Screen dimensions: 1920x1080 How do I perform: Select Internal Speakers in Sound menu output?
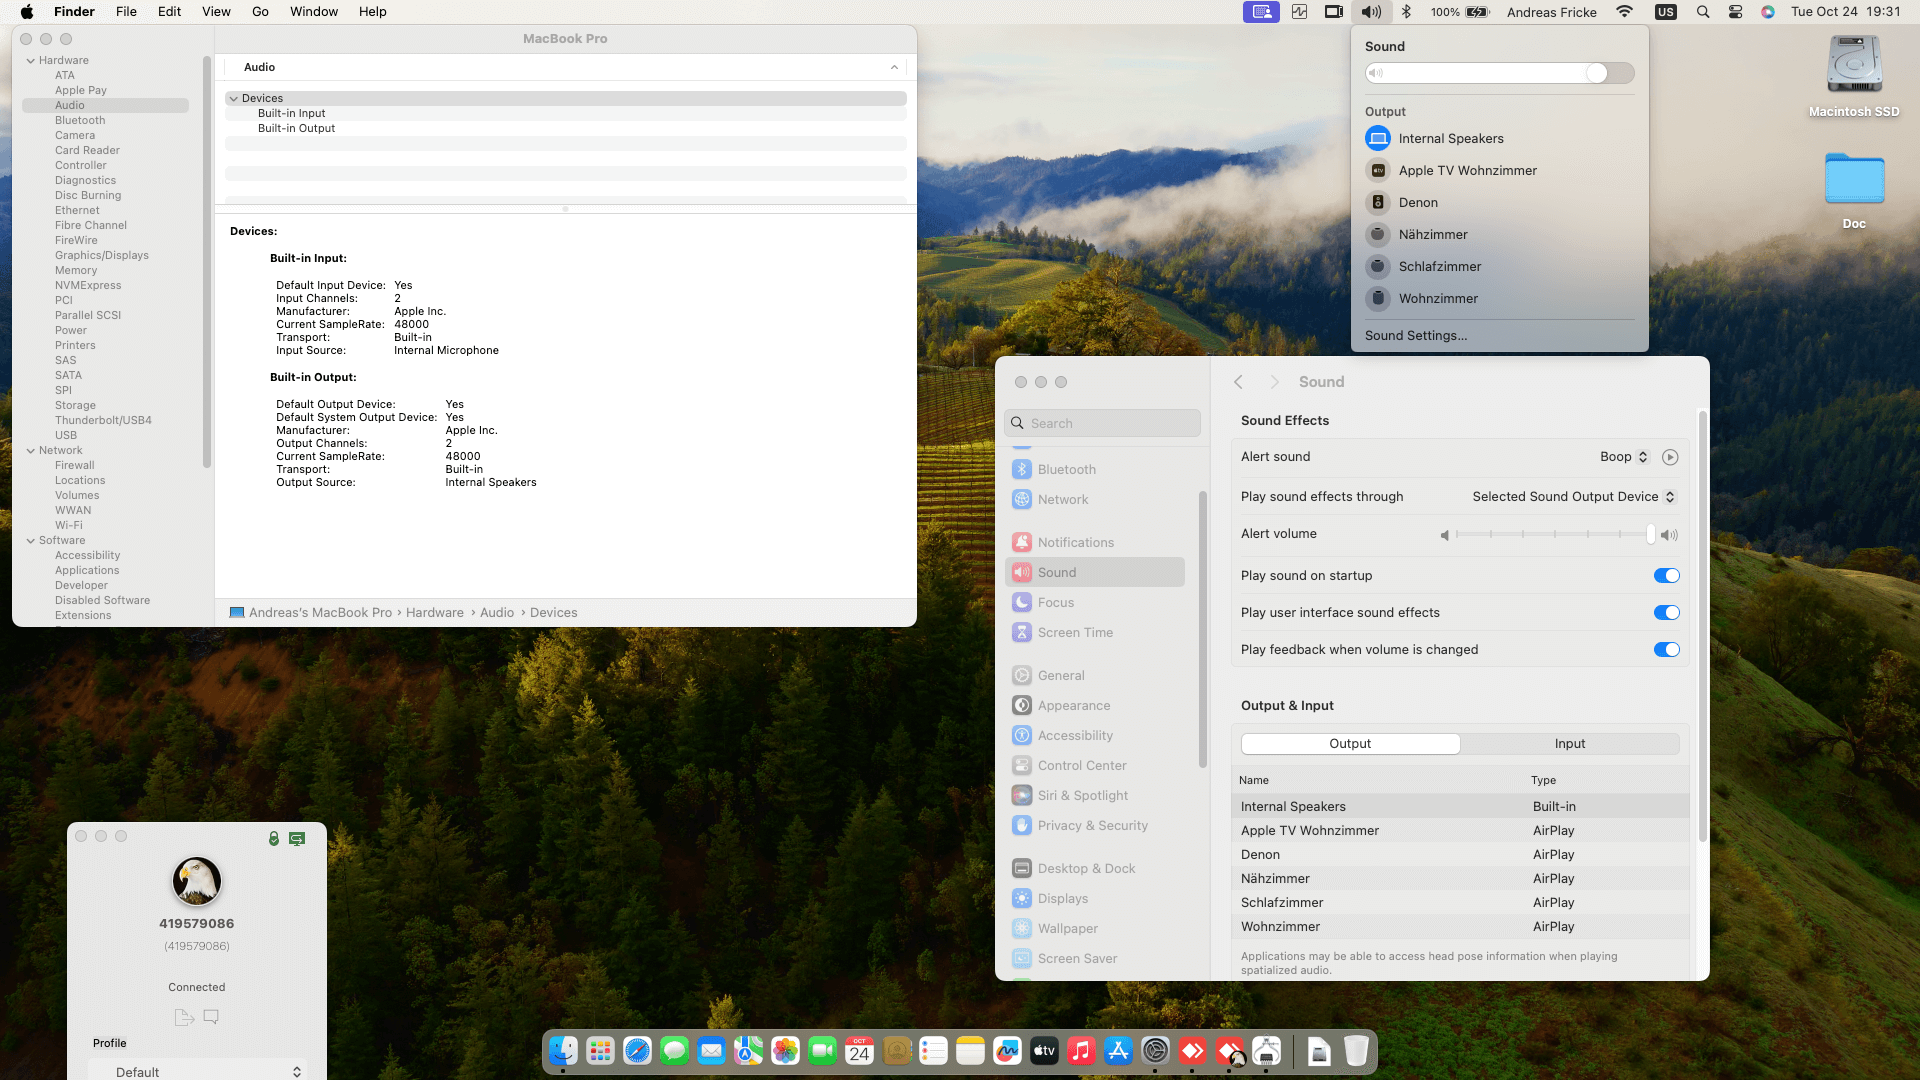(1499, 138)
